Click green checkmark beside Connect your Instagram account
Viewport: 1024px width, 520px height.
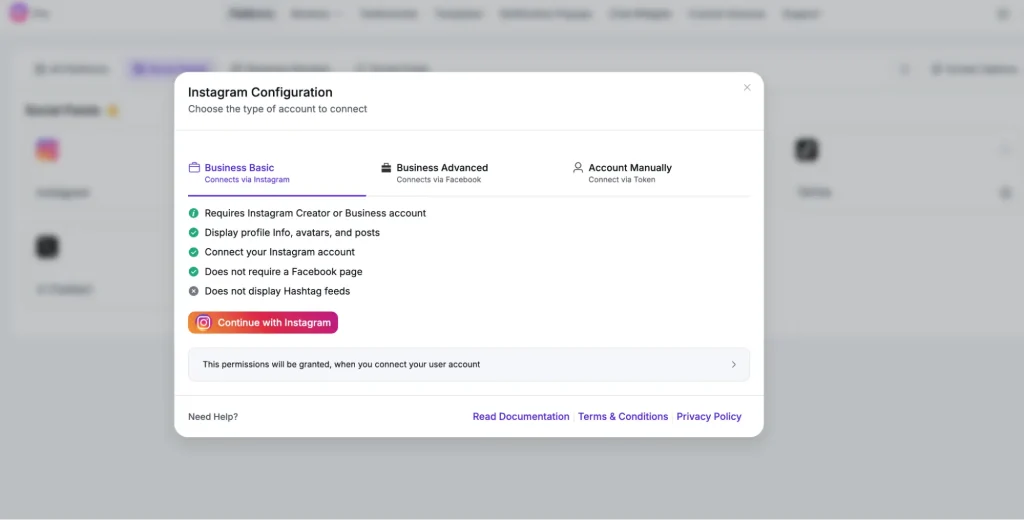coord(193,252)
